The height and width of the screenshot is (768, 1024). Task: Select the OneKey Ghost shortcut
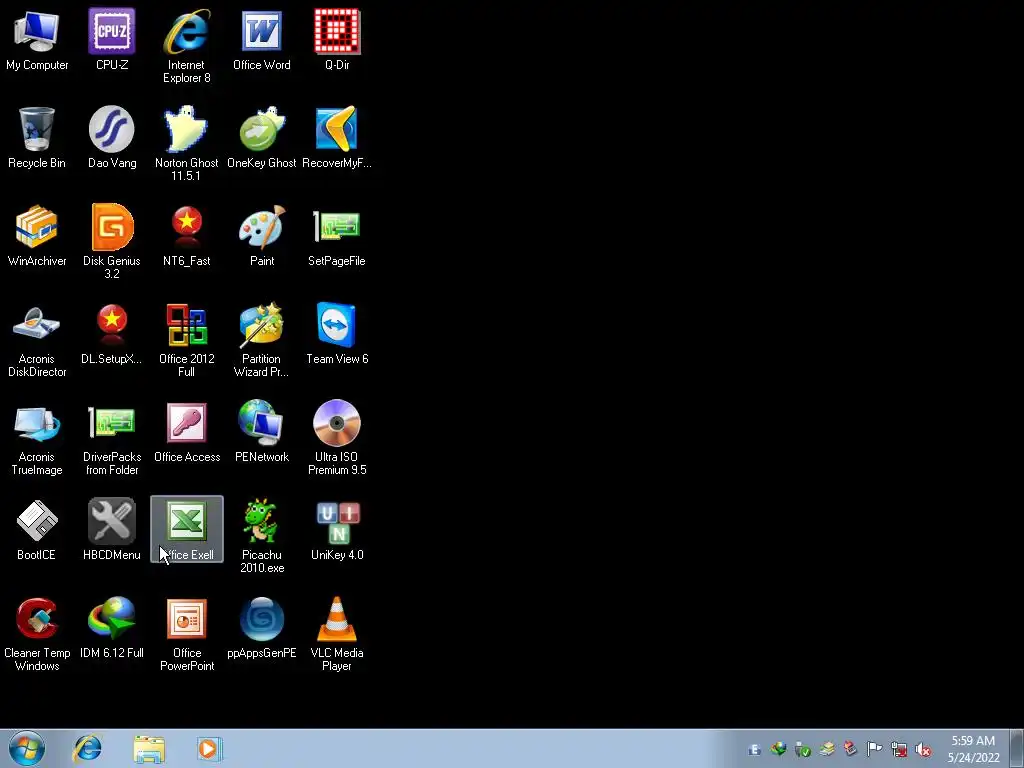pyautogui.click(x=262, y=137)
